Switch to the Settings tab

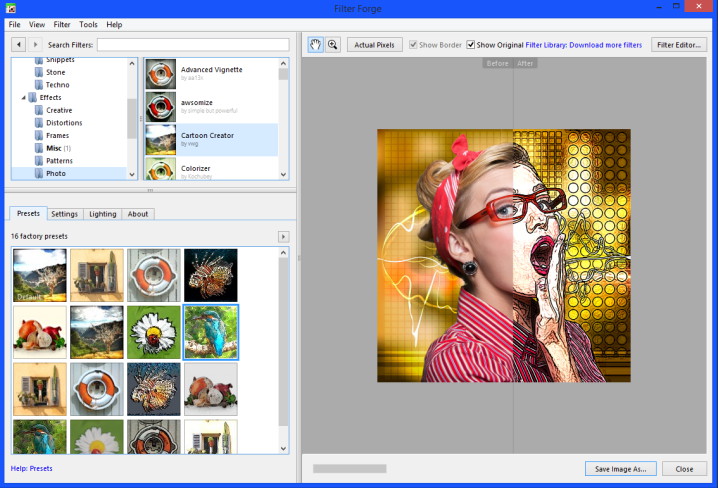pyautogui.click(x=65, y=214)
